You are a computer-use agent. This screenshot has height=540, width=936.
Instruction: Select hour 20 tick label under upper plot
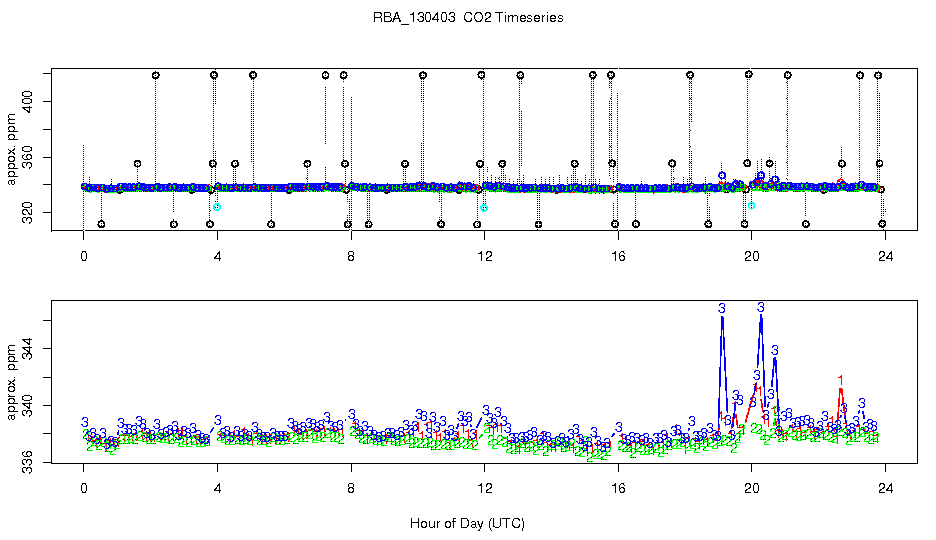pyautogui.click(x=752, y=256)
